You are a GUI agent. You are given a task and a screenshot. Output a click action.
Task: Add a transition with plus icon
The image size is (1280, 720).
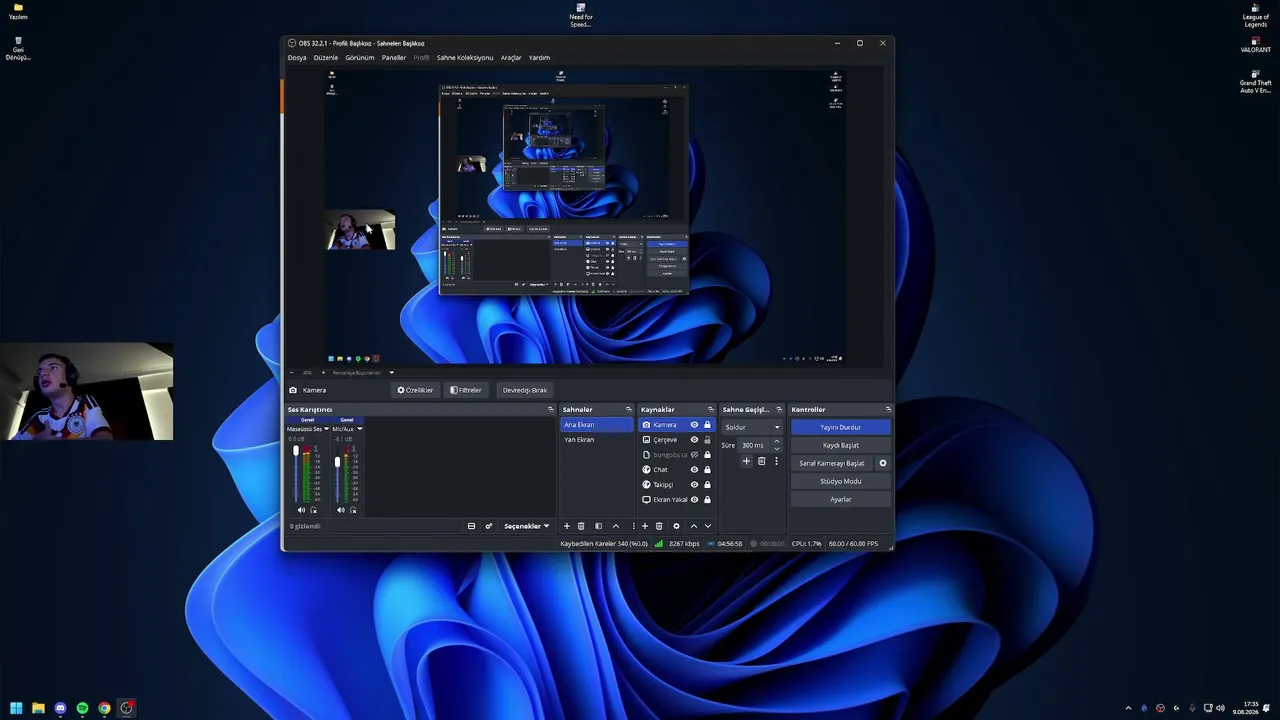tap(746, 461)
